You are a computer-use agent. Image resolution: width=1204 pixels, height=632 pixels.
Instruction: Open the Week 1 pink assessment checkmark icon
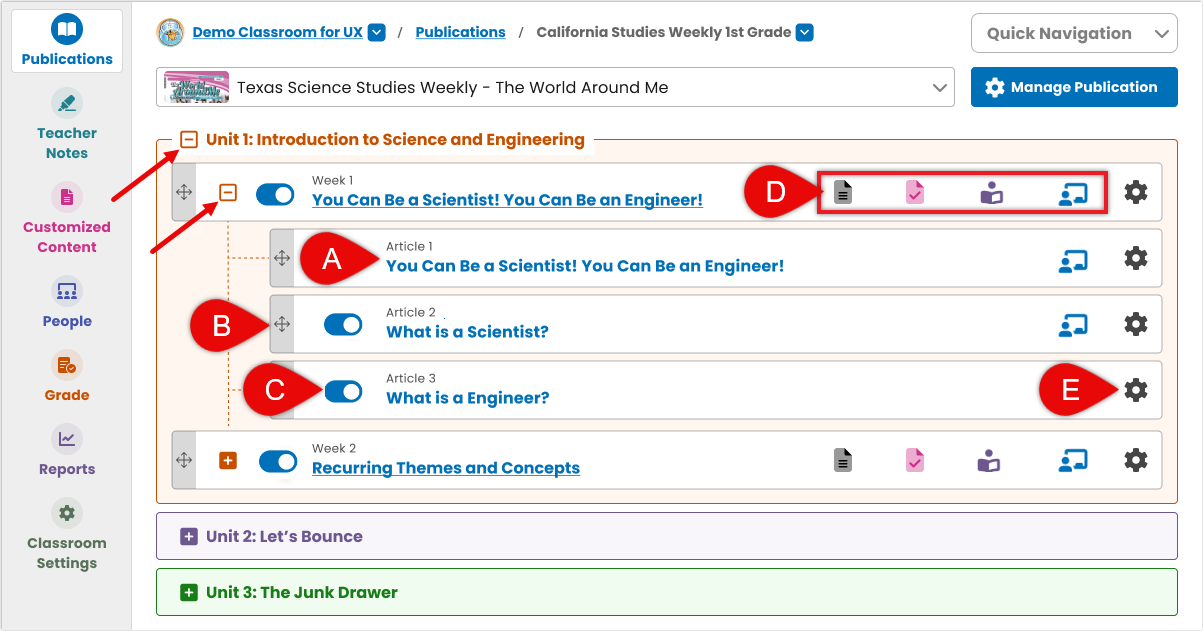(x=915, y=192)
